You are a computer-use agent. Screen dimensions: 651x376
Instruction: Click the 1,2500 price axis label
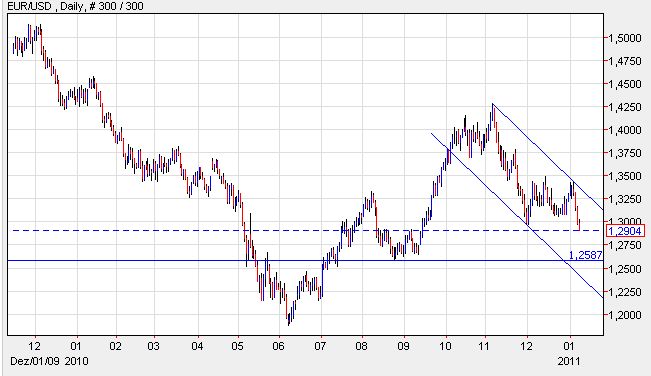625,269
